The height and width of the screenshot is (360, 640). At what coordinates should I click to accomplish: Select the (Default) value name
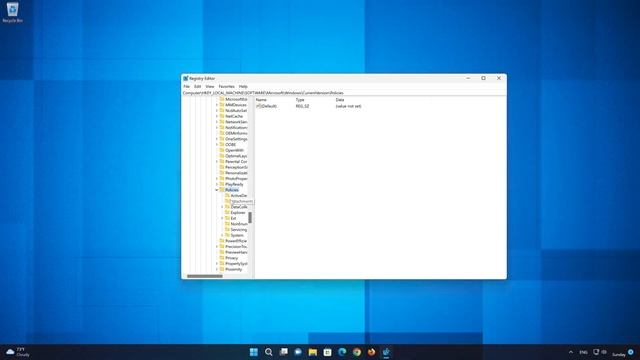click(x=269, y=106)
